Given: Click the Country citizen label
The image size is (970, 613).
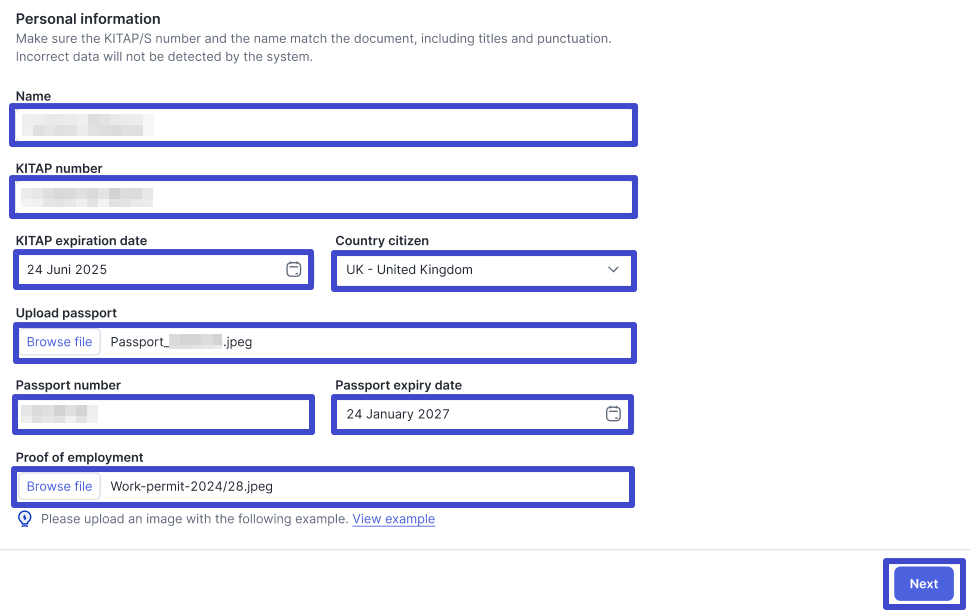Looking at the screenshot, I should (382, 241).
